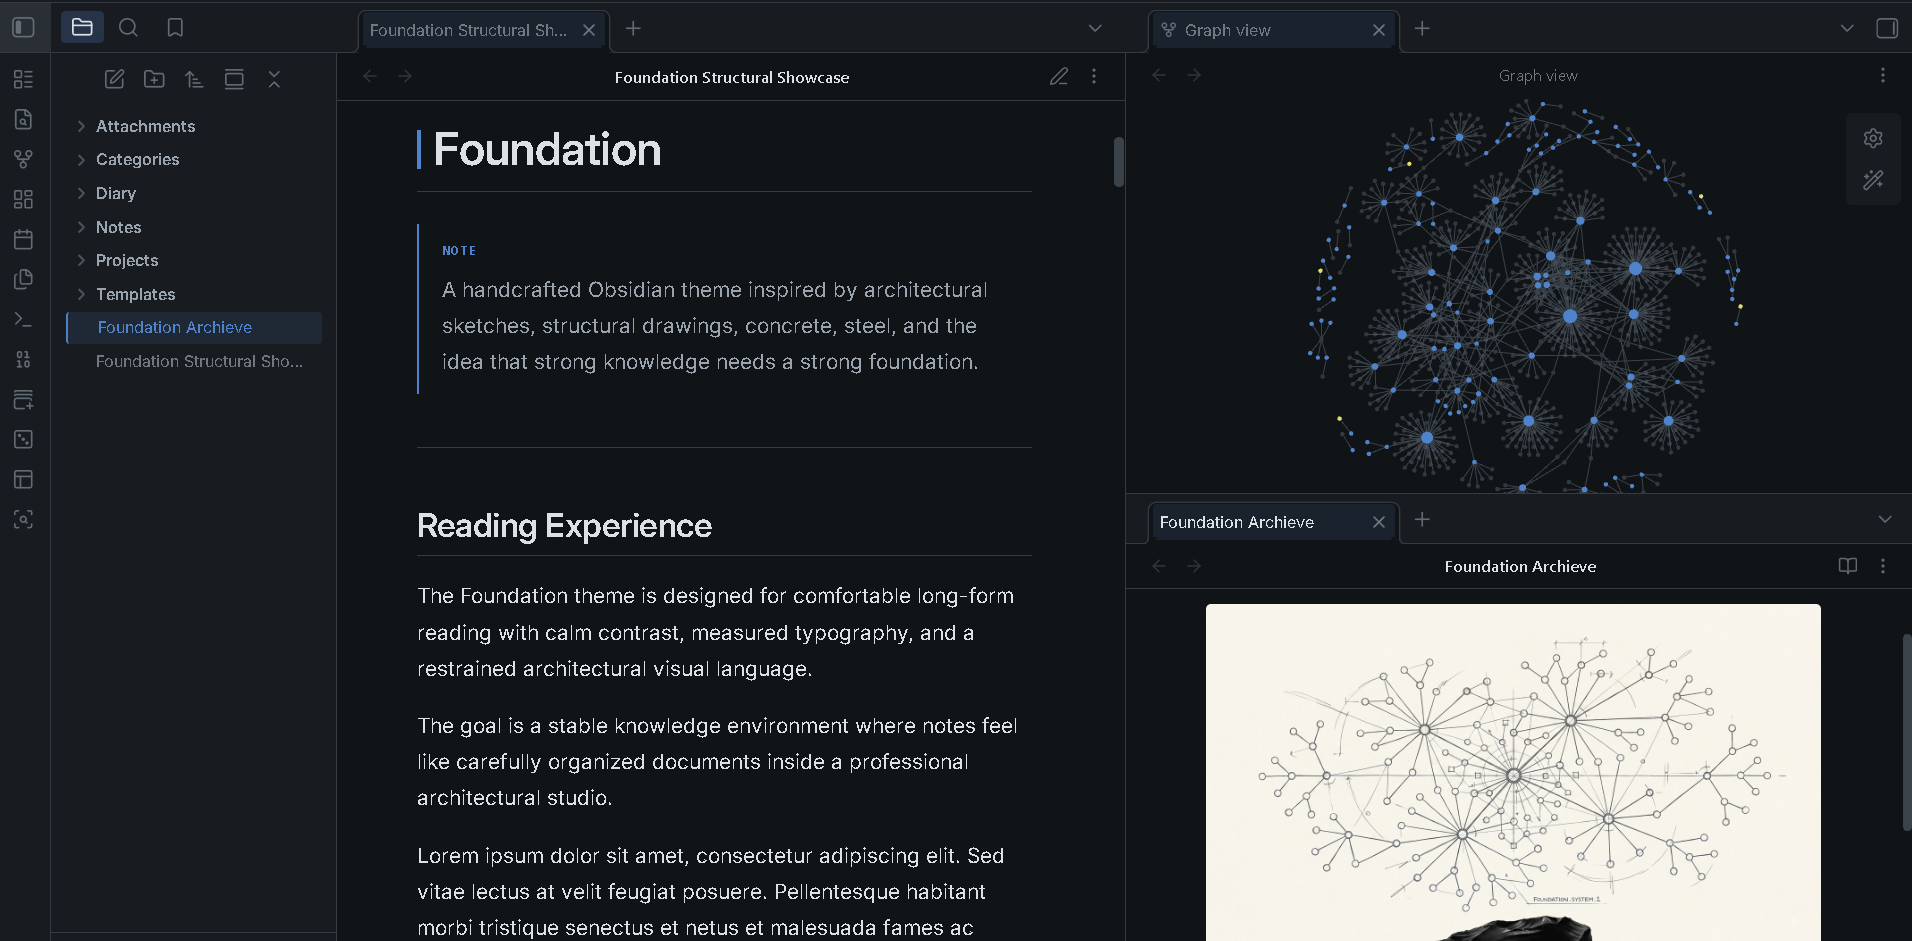Open a random note with the dice icon

click(x=24, y=439)
